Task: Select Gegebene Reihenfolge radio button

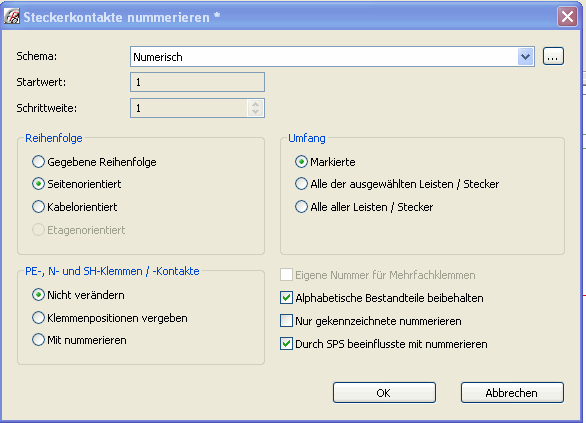Action: (x=38, y=162)
